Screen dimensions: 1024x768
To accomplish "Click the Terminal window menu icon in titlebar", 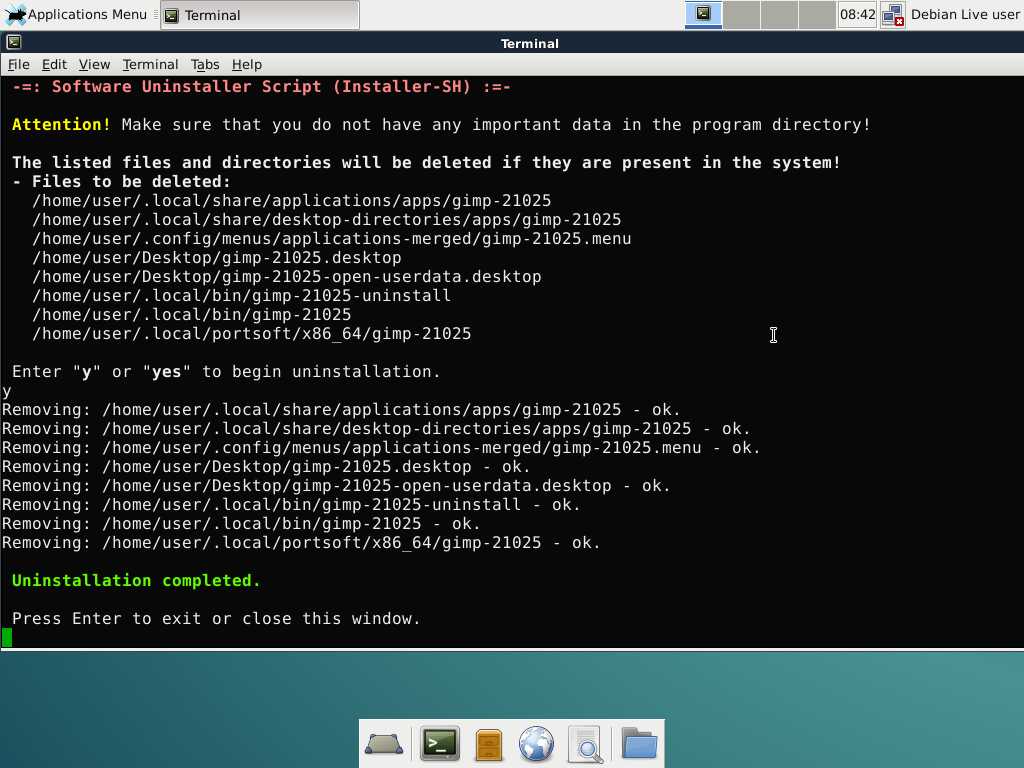I will coord(14,42).
